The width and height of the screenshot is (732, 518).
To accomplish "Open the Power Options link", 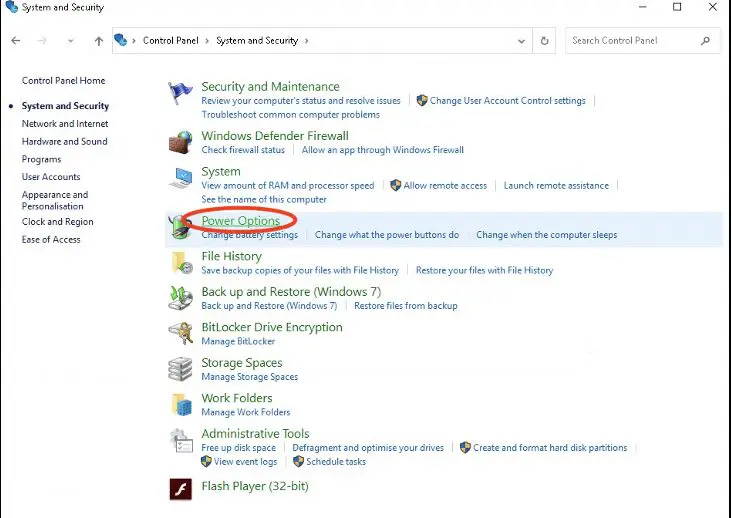I will click(x=240, y=220).
